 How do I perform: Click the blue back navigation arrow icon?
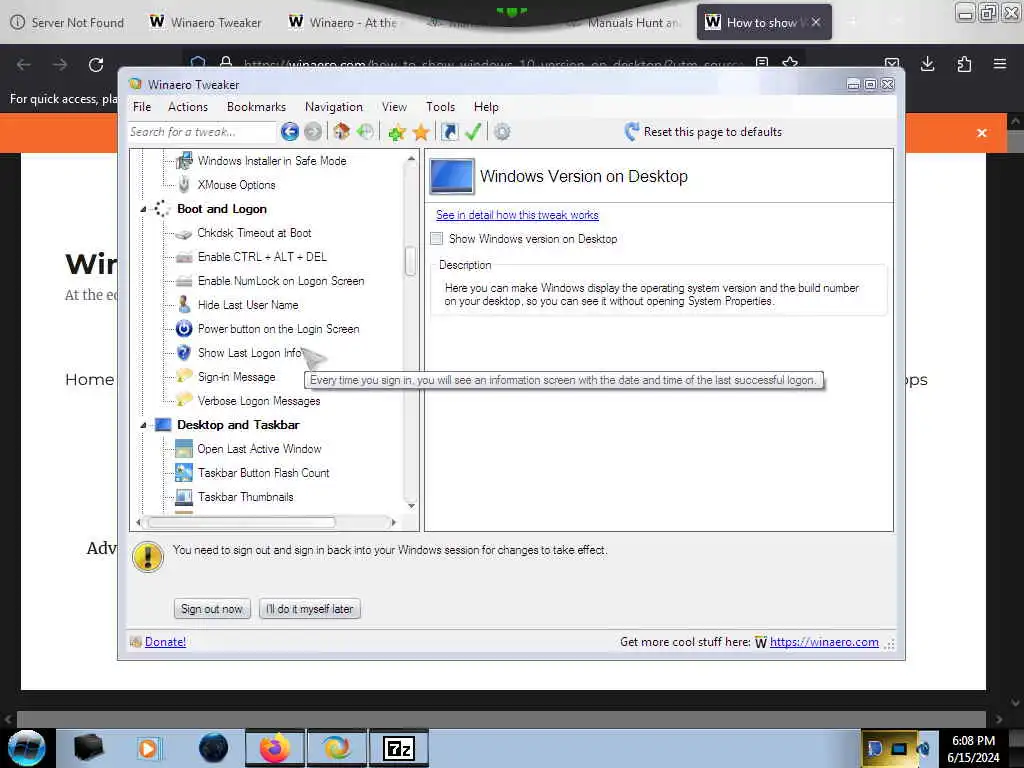pyautogui.click(x=290, y=132)
